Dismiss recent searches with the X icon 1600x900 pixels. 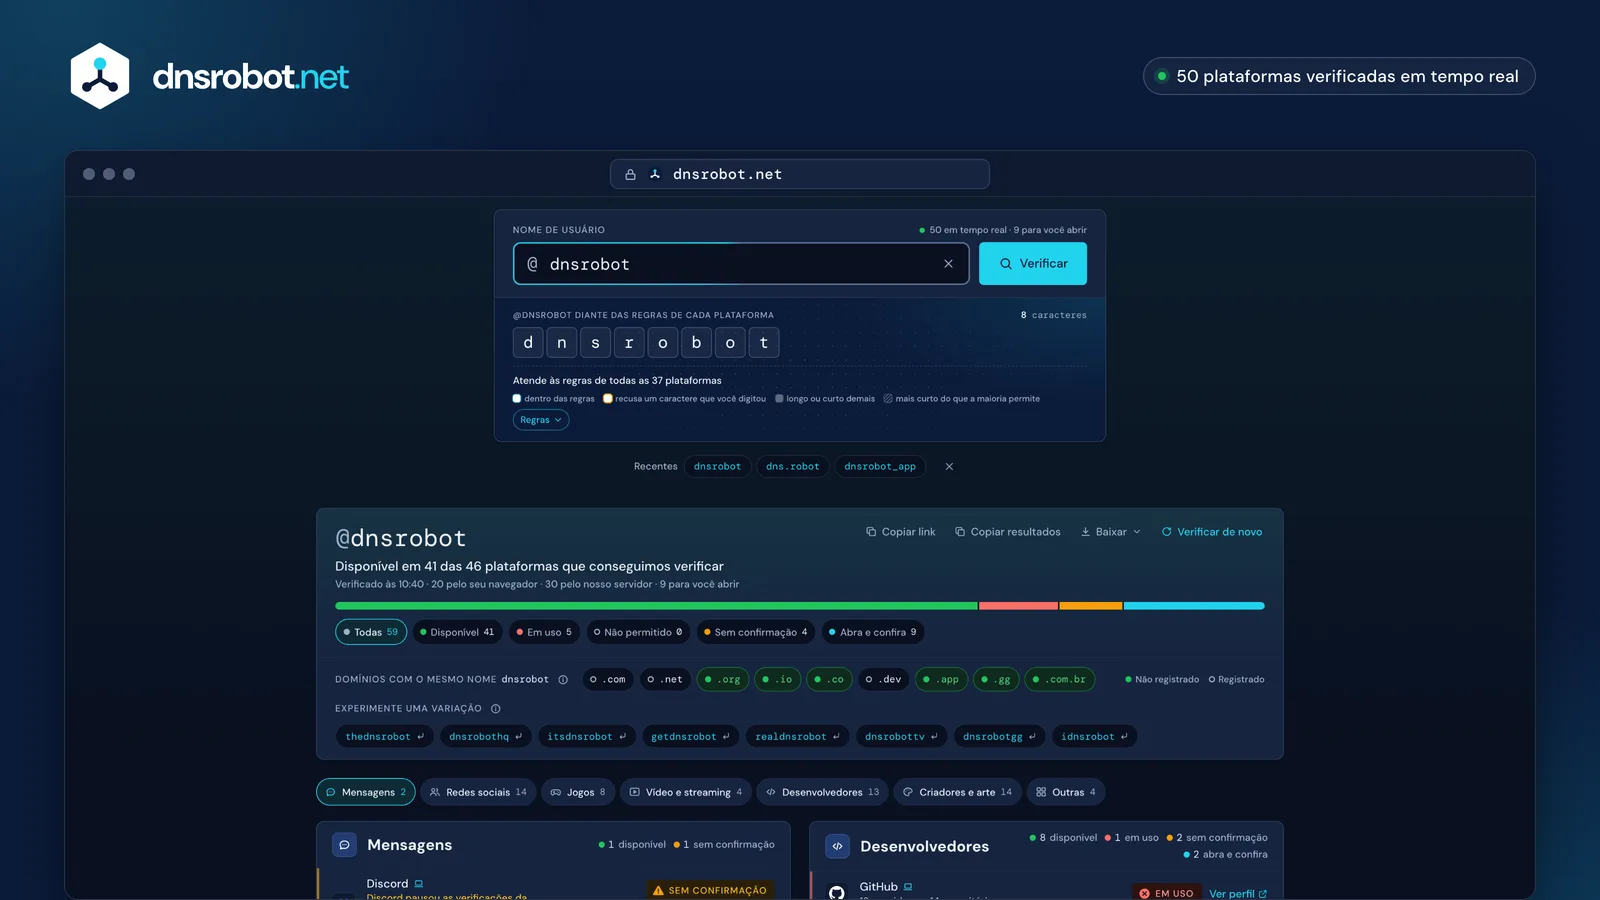pos(949,466)
